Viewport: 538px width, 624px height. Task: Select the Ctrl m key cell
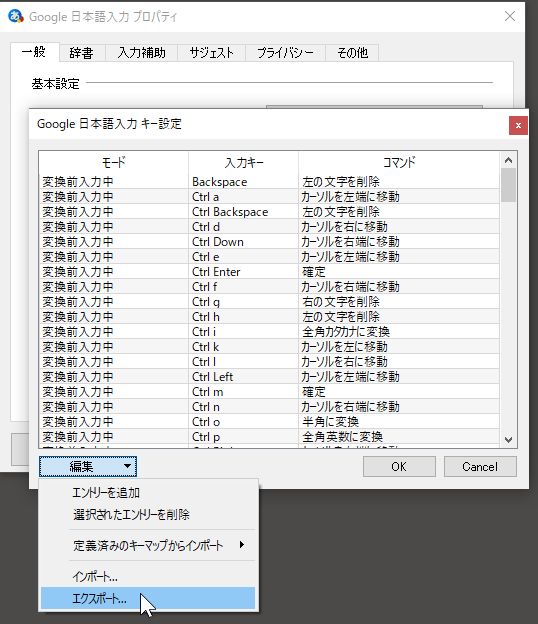(244, 392)
